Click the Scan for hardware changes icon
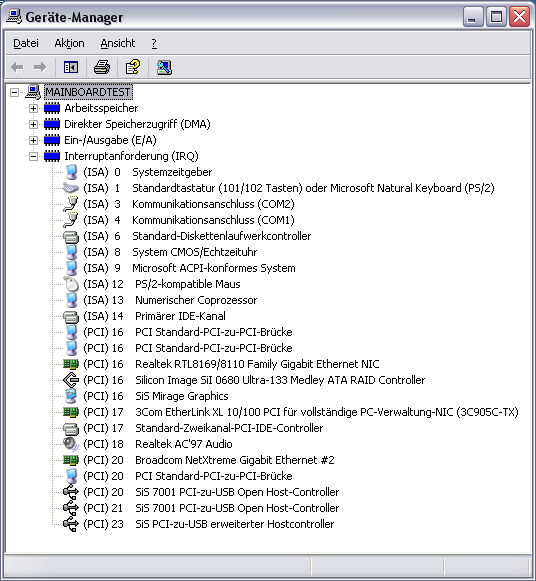This screenshot has height=581, width=536. 164,67
